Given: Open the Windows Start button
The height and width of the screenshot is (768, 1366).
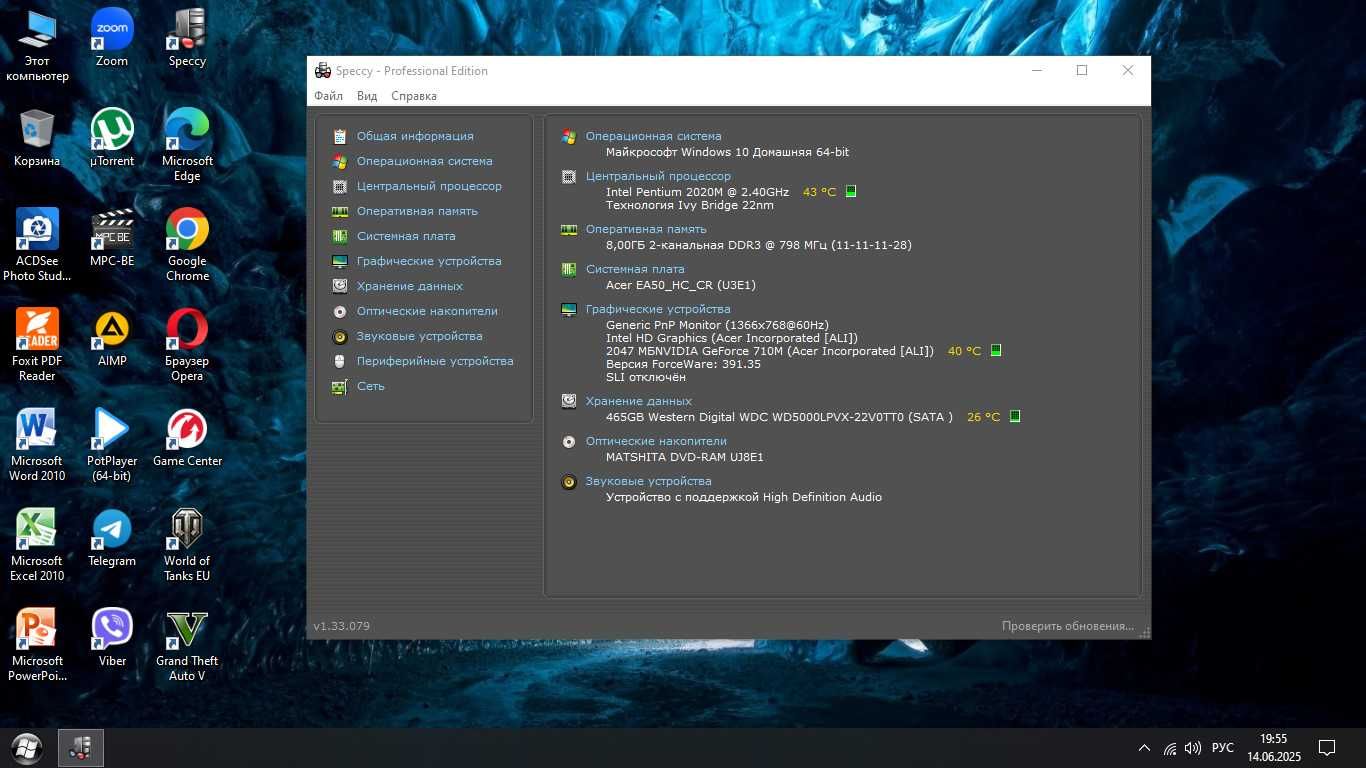Looking at the screenshot, I should coord(27,748).
